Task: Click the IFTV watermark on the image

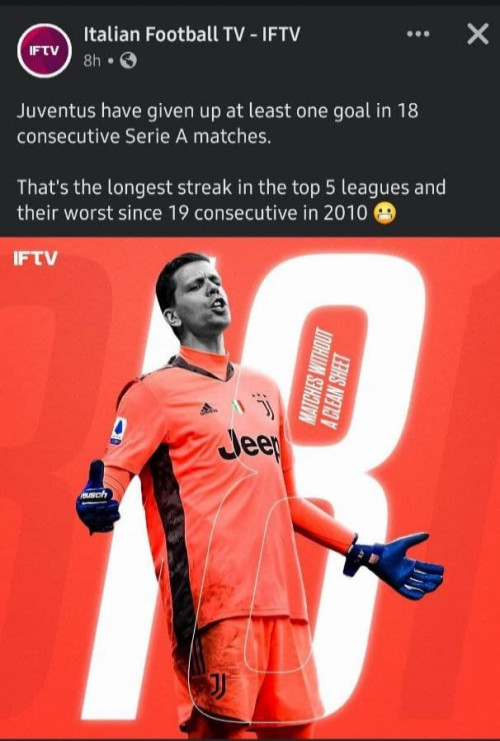Action: (35, 258)
